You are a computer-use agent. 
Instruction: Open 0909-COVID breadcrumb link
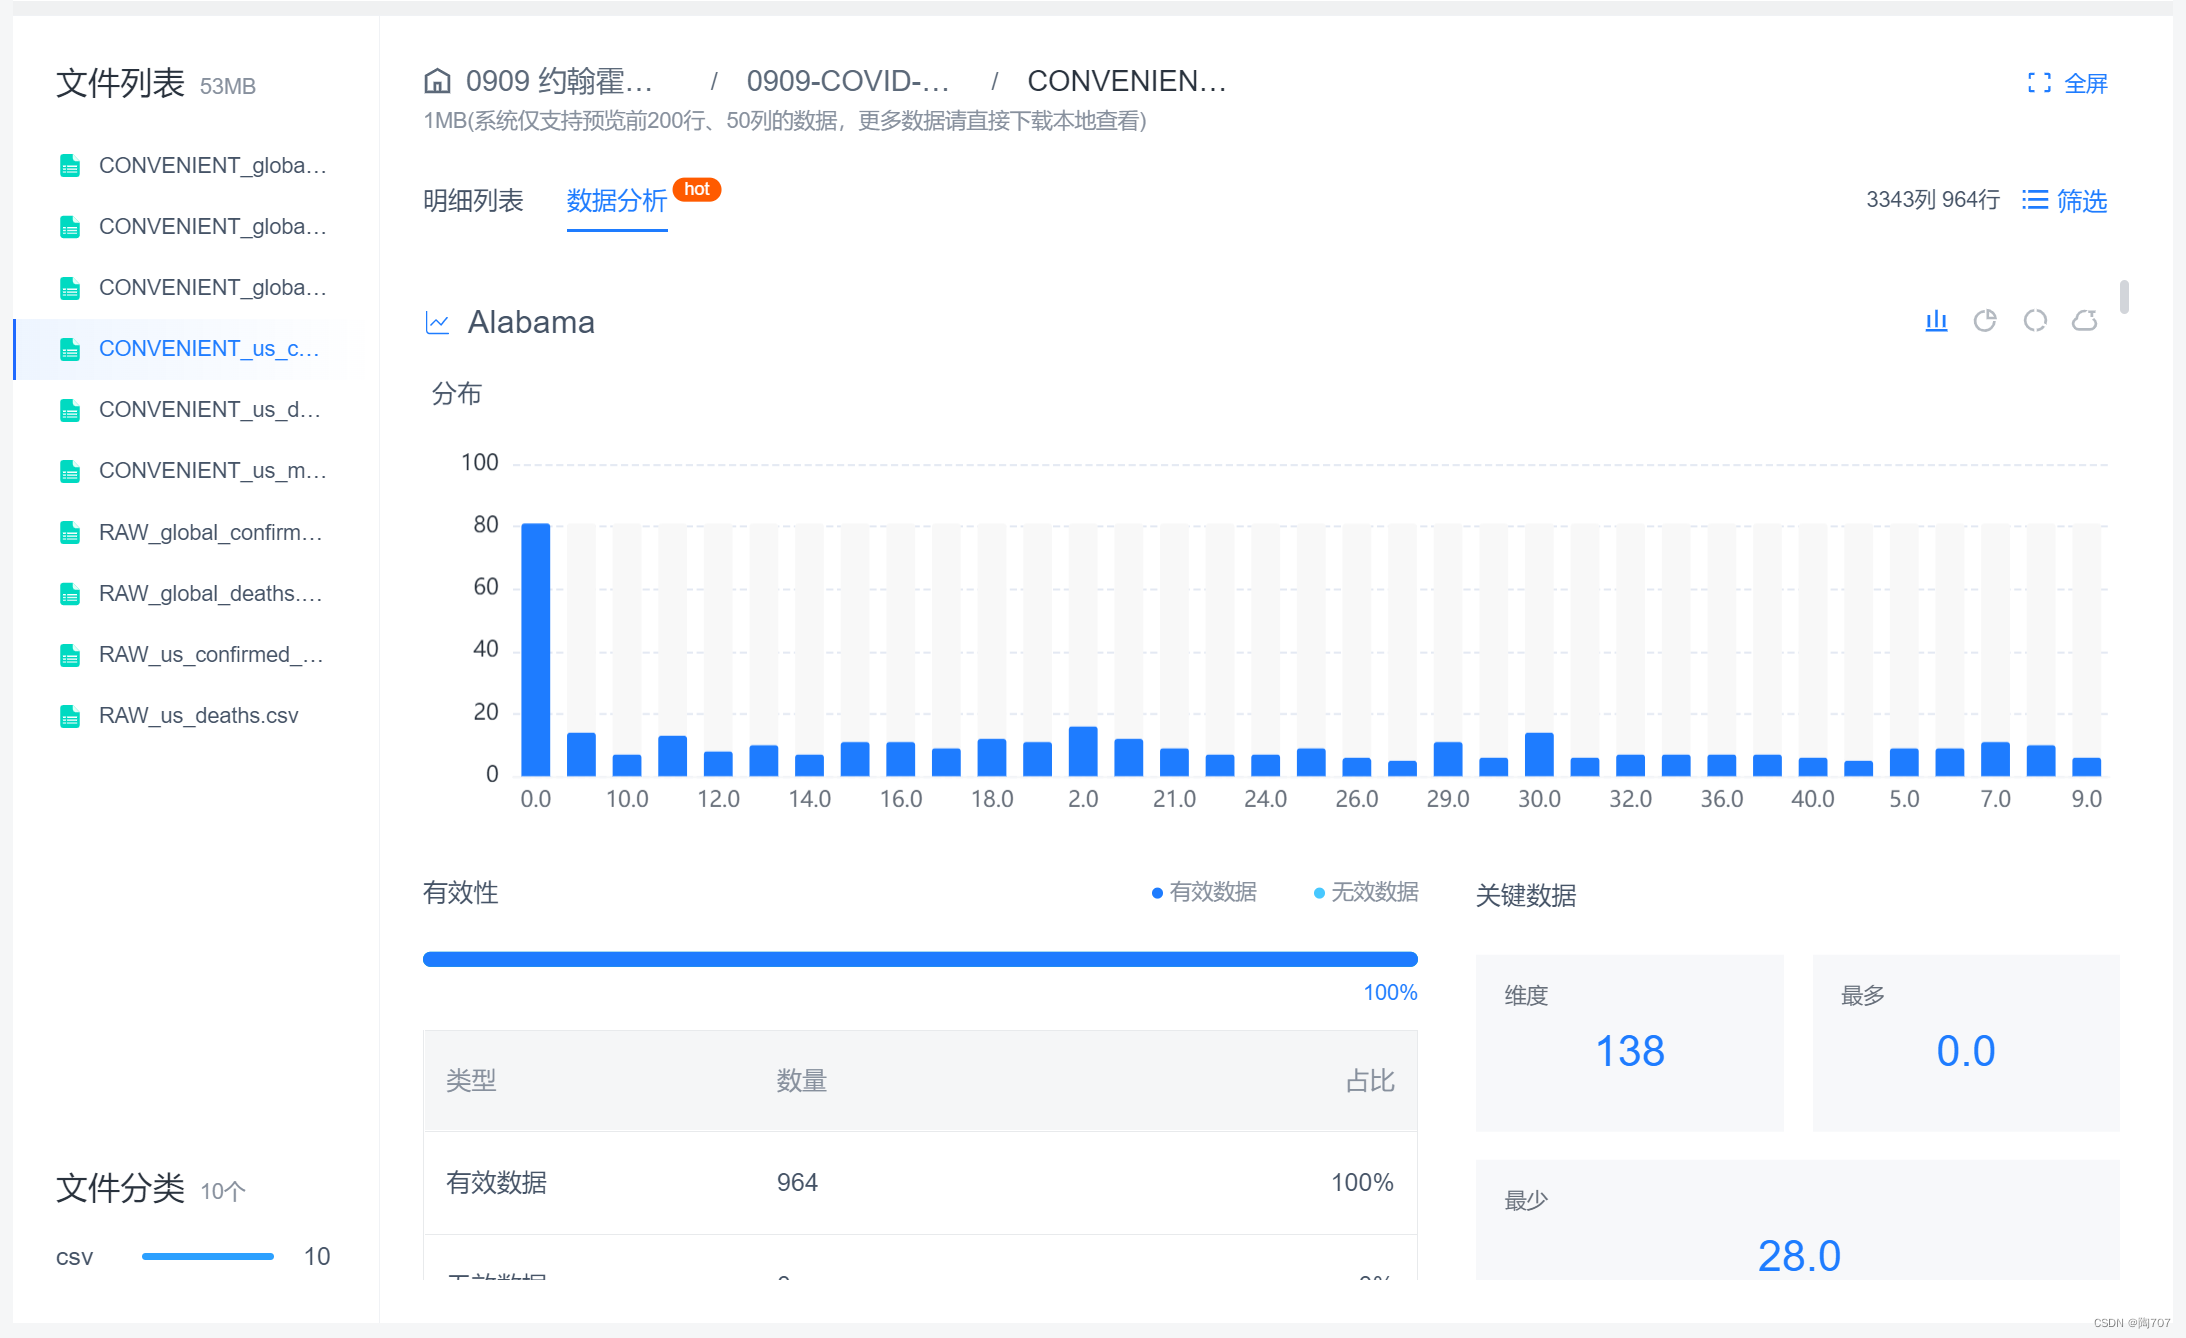847,81
